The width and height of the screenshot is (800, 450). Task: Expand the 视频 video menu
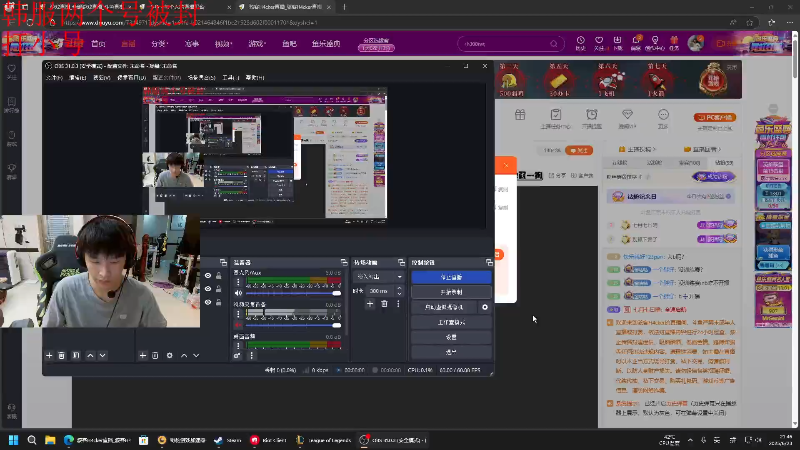[223, 44]
